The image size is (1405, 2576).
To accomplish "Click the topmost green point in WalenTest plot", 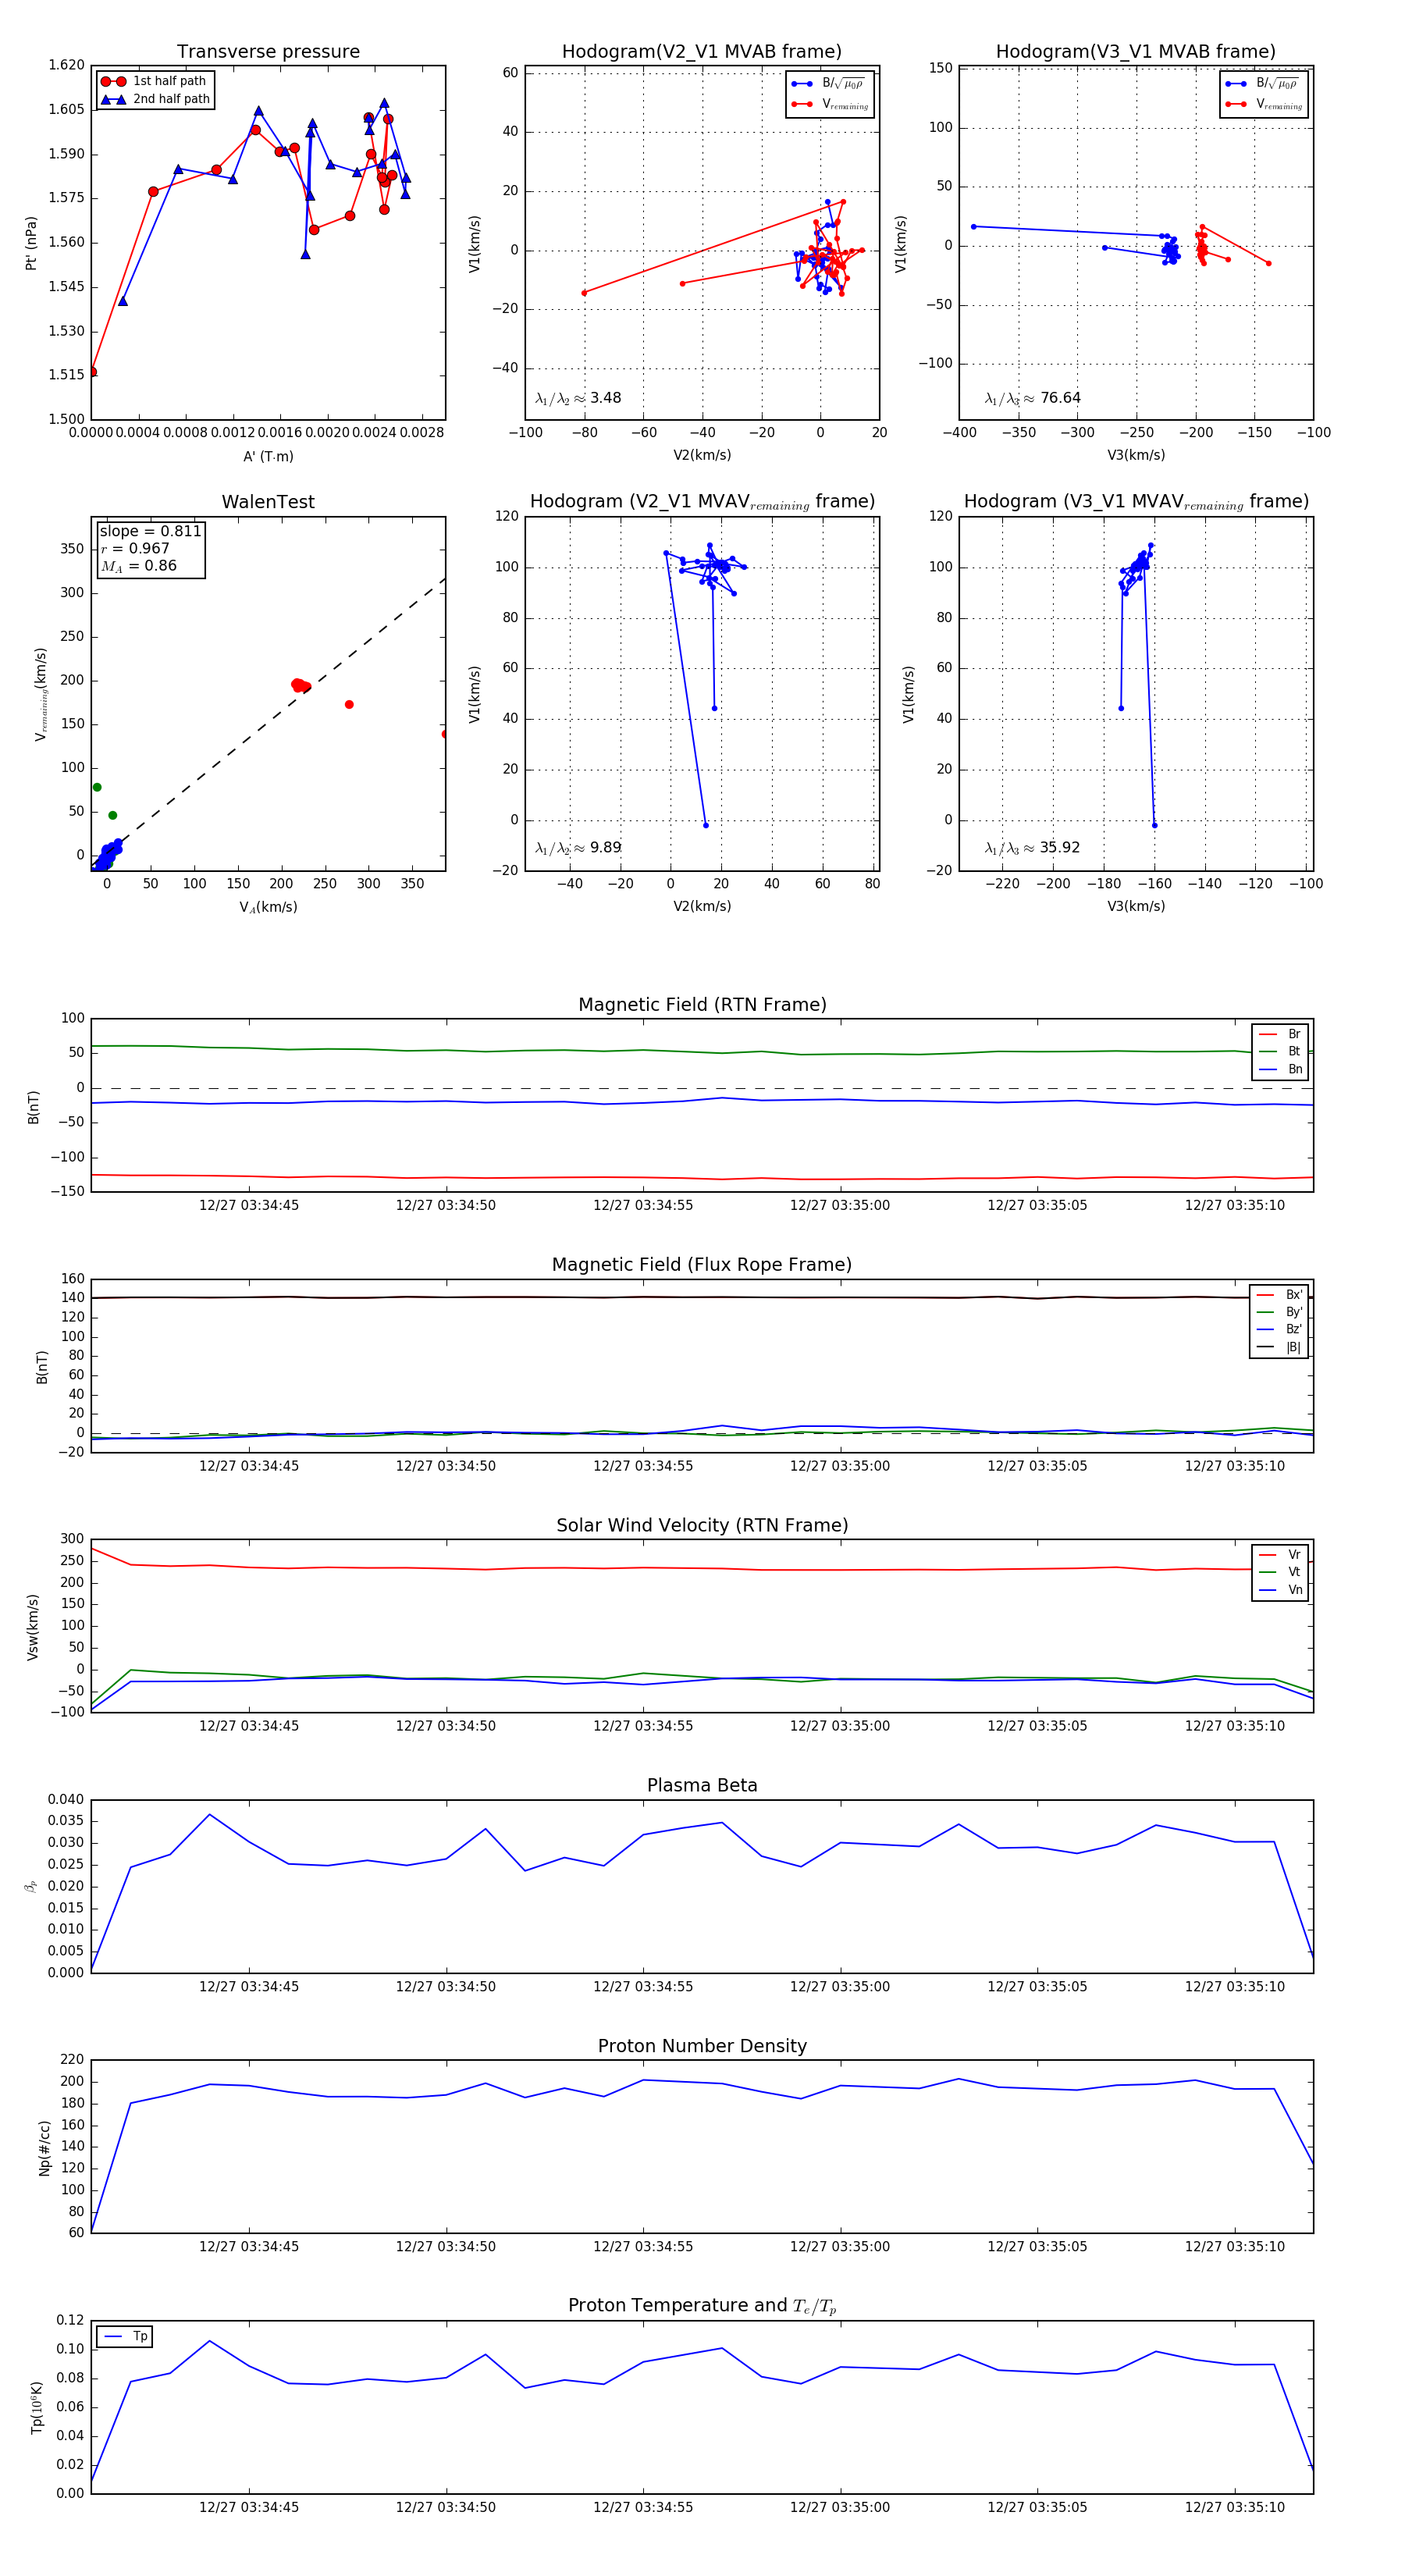I will pyautogui.click(x=97, y=787).
